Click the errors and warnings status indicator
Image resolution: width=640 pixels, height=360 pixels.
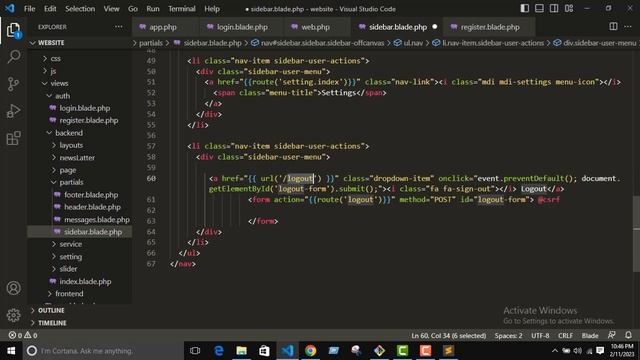click(23, 335)
